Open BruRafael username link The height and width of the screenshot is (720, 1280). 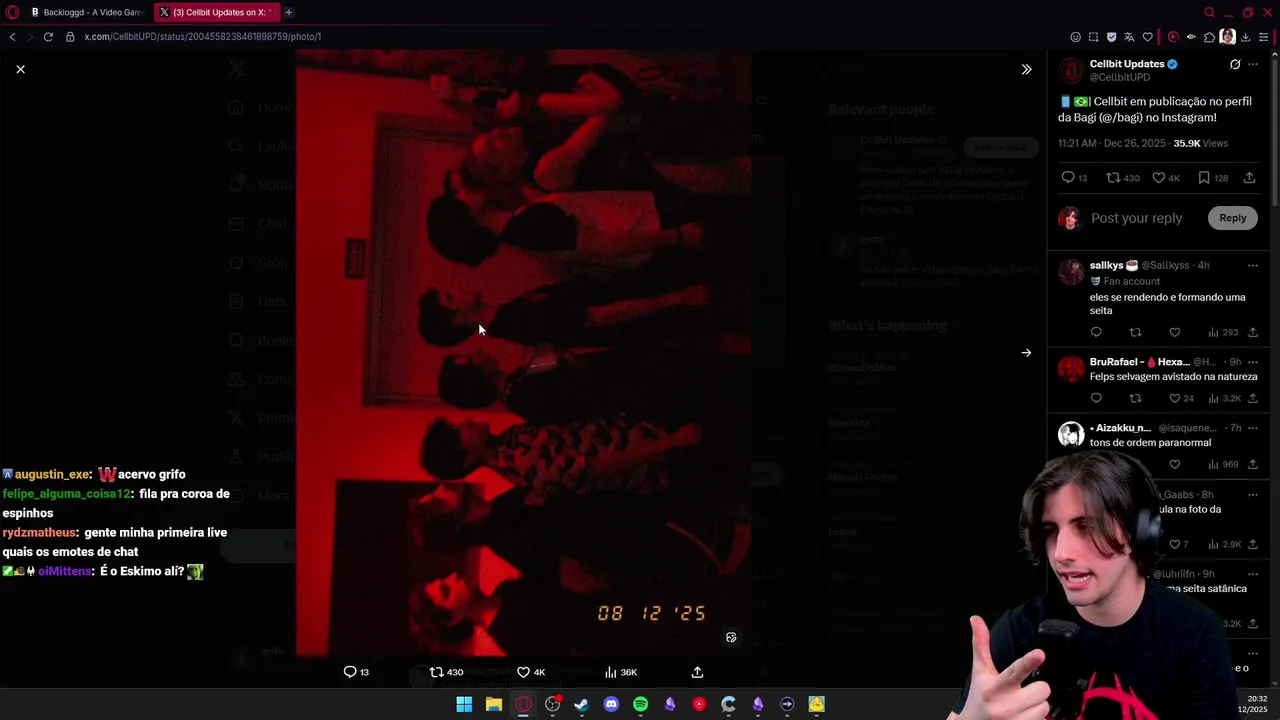(x=1140, y=362)
